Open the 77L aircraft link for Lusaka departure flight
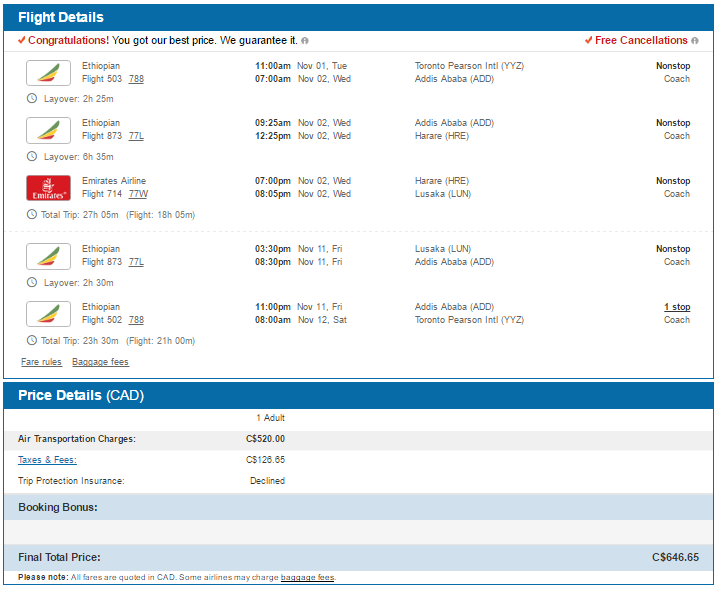This screenshot has width=719, height=590. tap(136, 262)
